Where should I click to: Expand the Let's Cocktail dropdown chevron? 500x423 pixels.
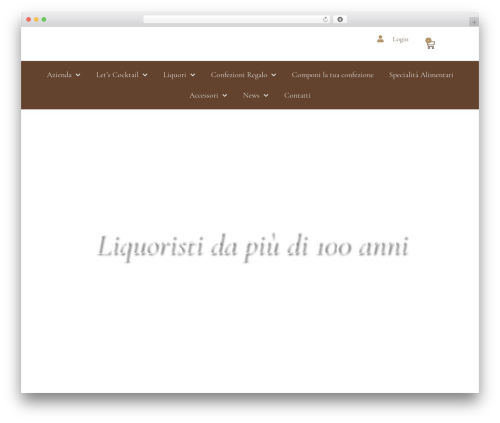[145, 75]
